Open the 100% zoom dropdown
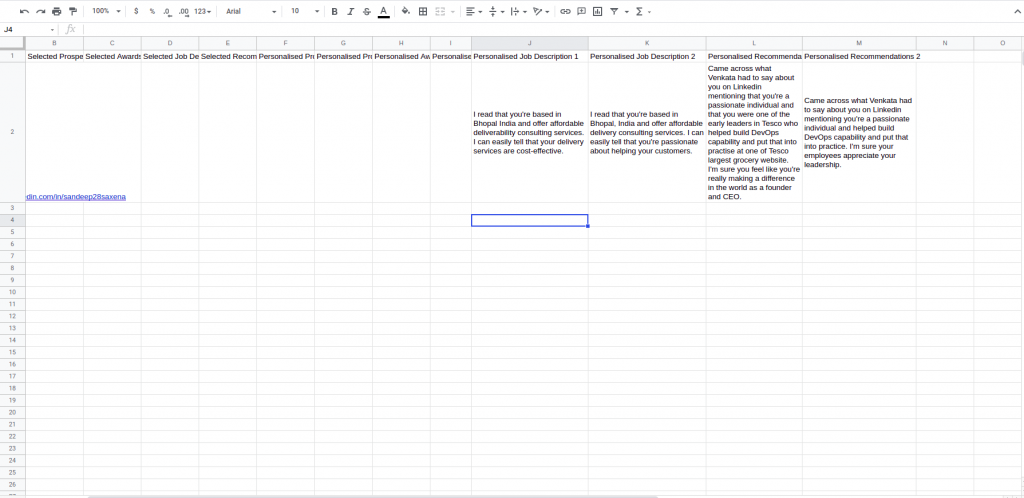Viewport: 1024px width, 498px height. 106,11
